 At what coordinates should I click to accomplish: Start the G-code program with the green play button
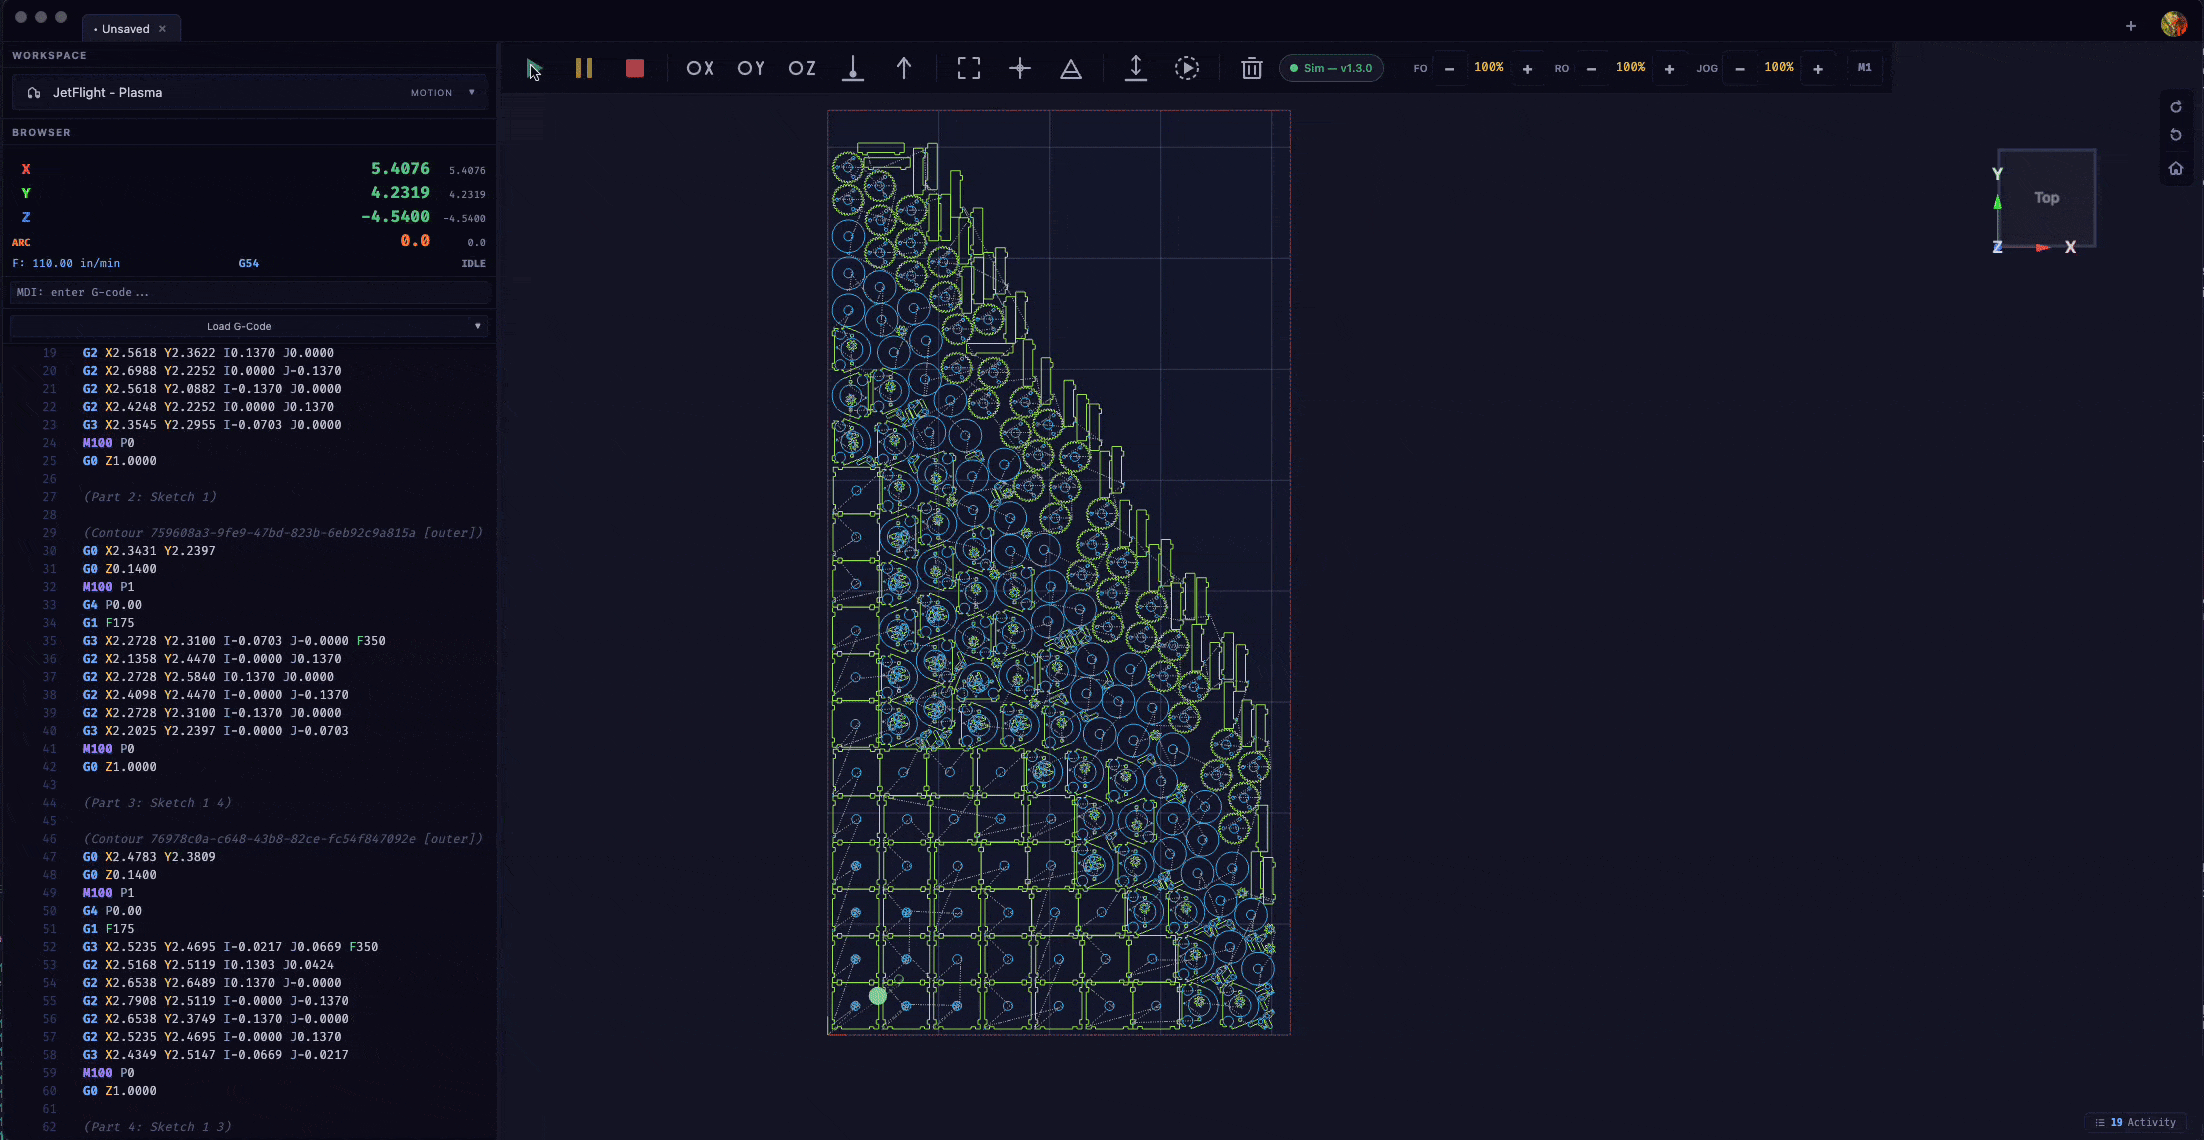[534, 68]
